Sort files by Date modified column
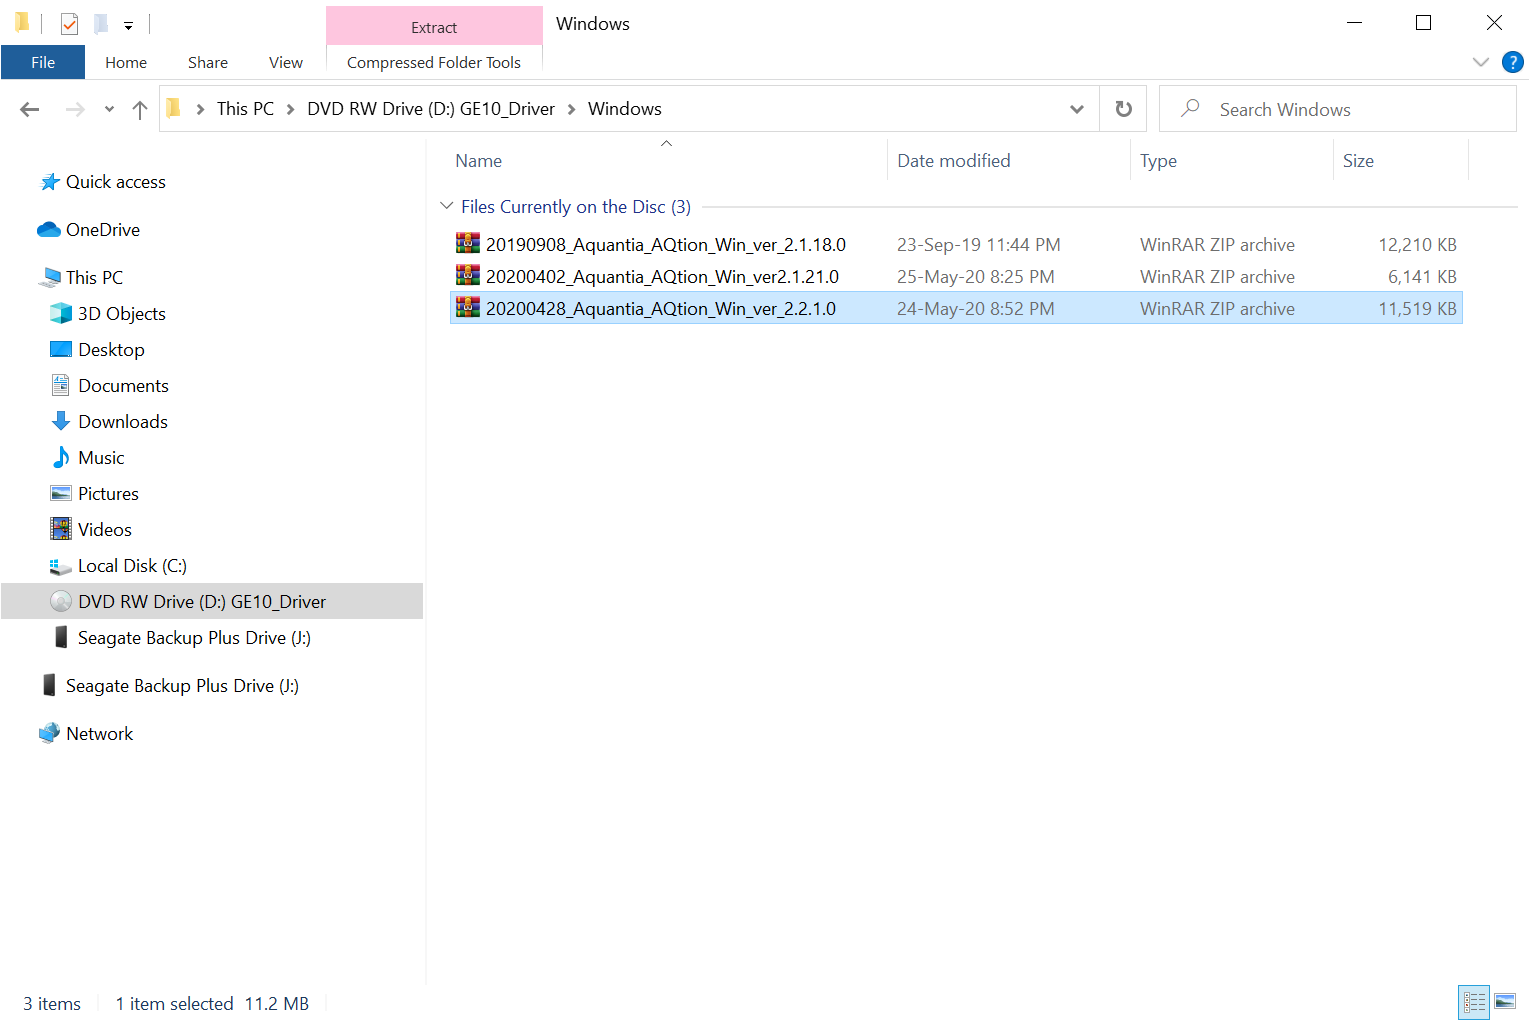 (x=953, y=161)
